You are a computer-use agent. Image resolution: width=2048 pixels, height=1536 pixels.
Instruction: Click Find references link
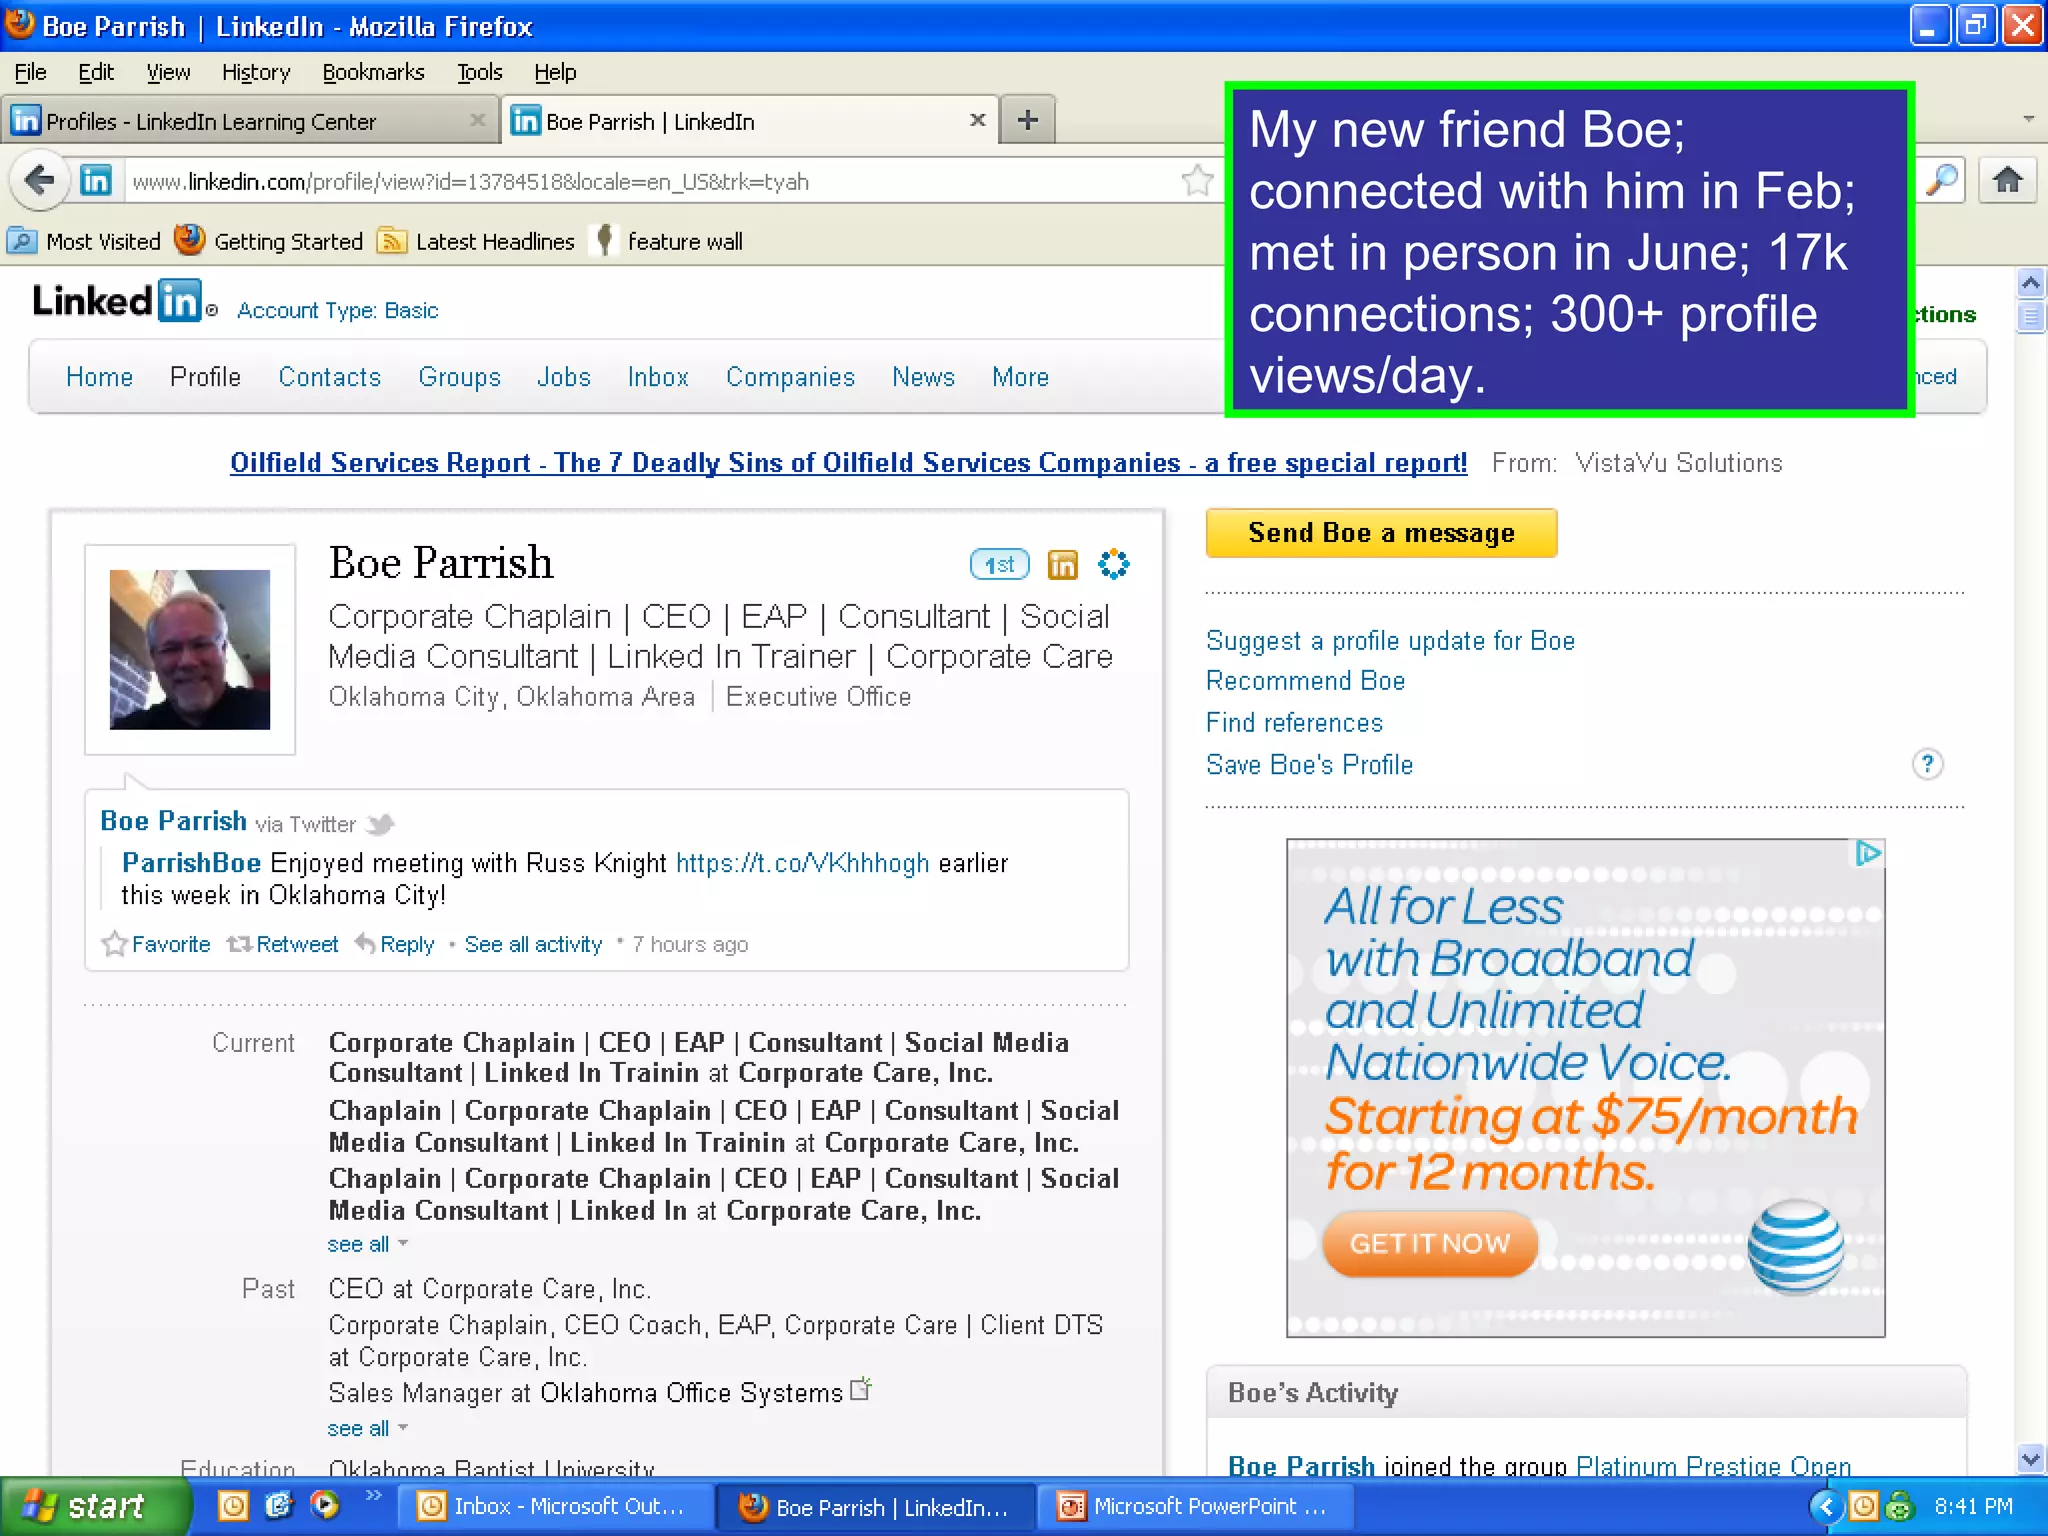click(1294, 722)
